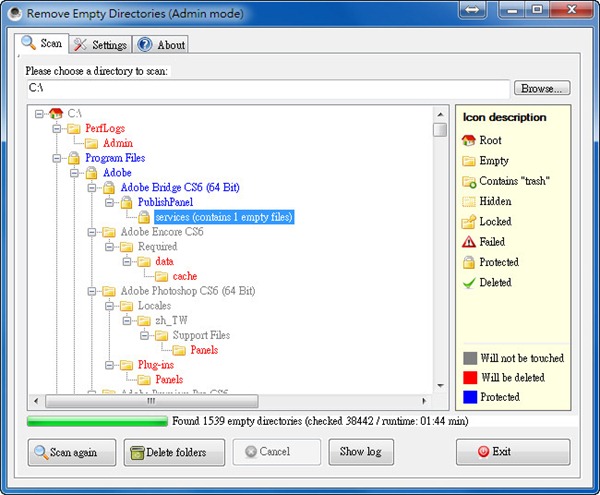The height and width of the screenshot is (495, 600).
Task: Select Panels under Plug-ins
Action: click(169, 379)
